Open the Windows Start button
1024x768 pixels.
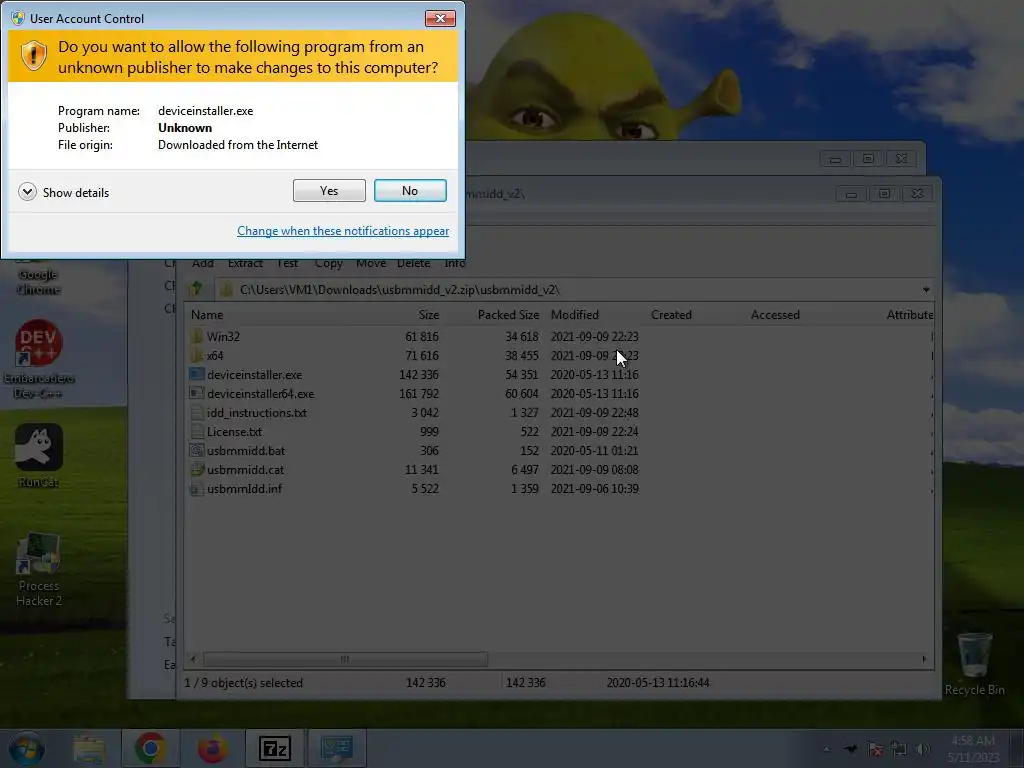click(26, 748)
